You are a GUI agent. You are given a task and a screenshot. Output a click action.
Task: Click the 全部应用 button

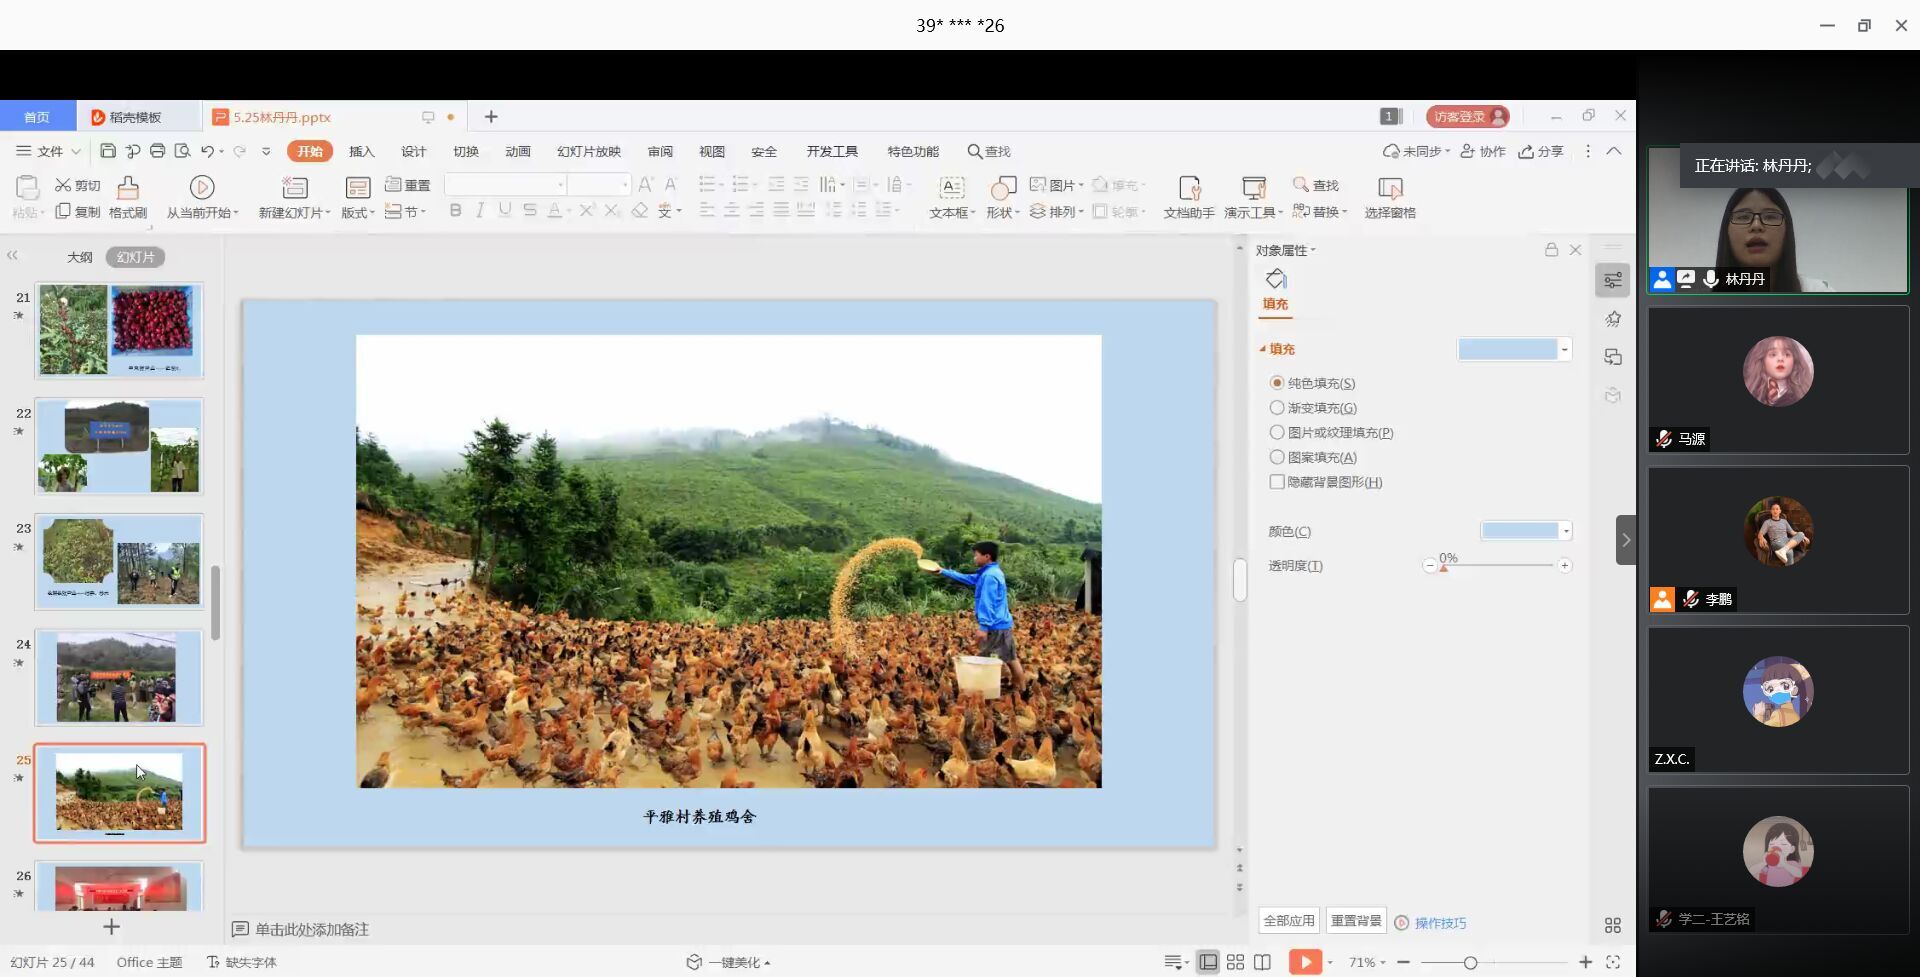[1288, 921]
